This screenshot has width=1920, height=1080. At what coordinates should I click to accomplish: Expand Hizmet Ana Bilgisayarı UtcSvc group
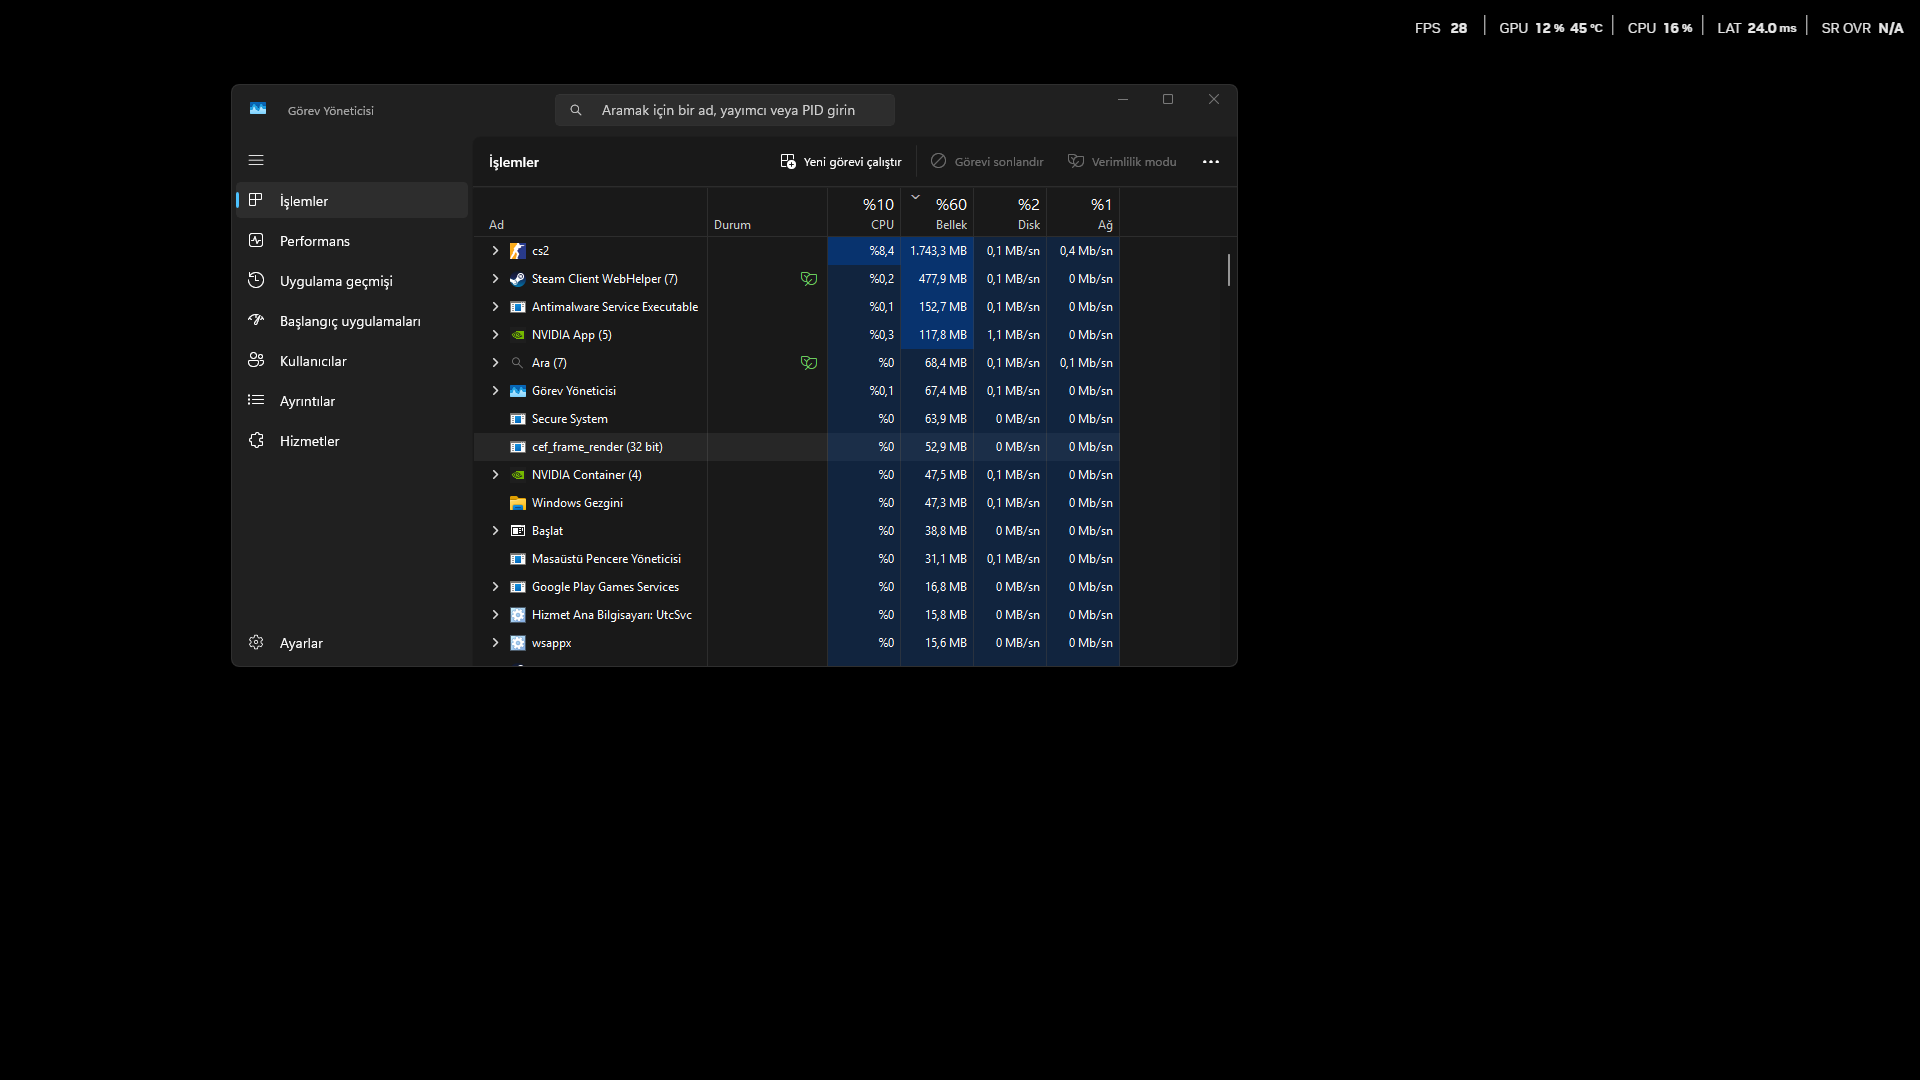click(x=495, y=615)
